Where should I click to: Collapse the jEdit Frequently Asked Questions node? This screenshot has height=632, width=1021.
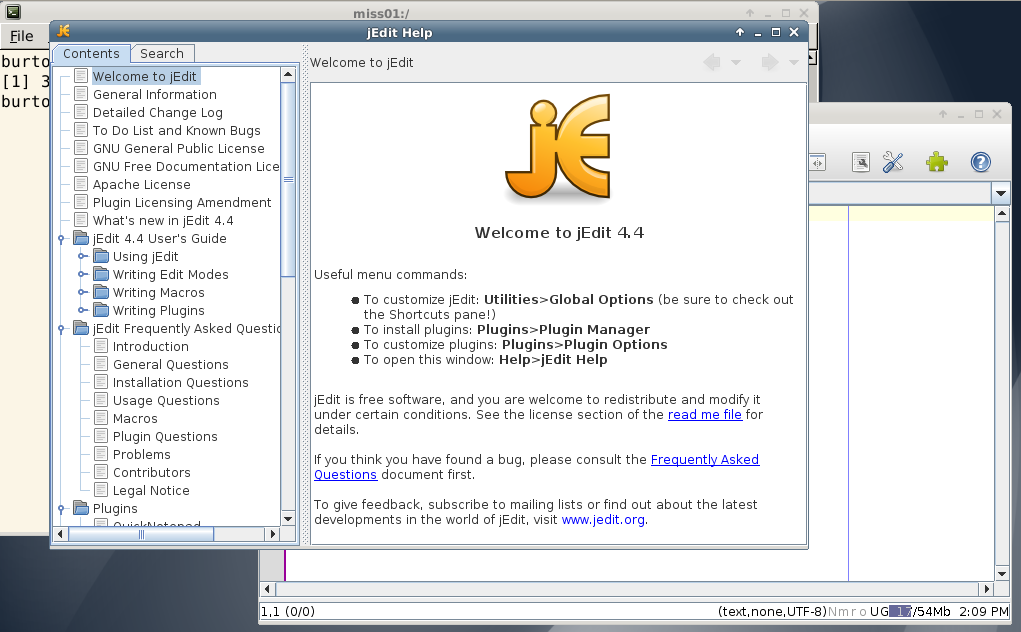click(x=61, y=329)
